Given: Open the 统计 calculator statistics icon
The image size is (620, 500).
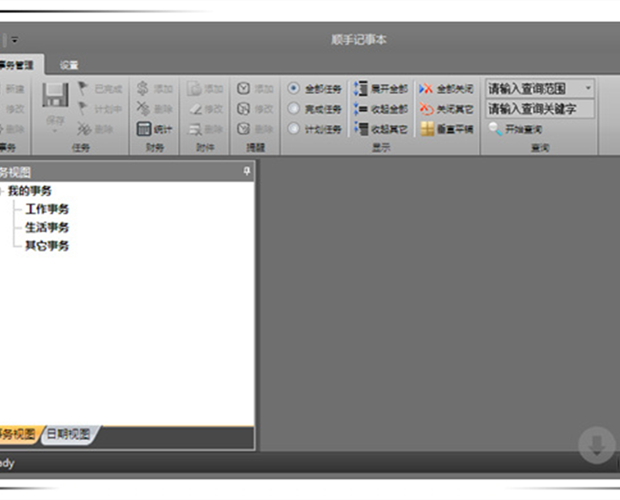Looking at the screenshot, I should coord(144,129).
